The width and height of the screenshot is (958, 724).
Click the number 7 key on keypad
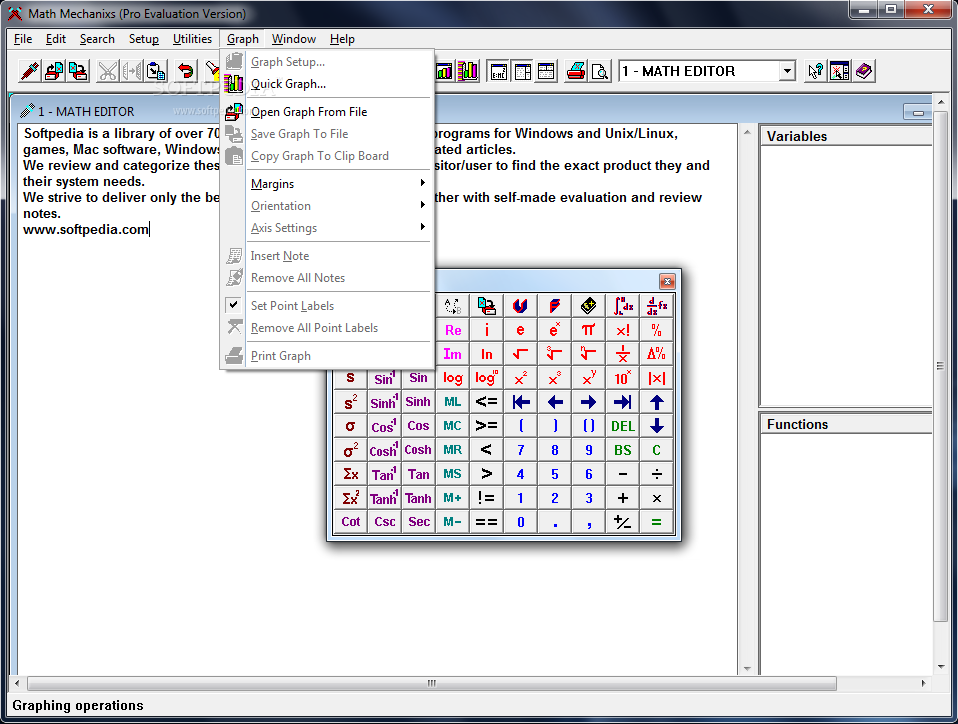click(521, 450)
